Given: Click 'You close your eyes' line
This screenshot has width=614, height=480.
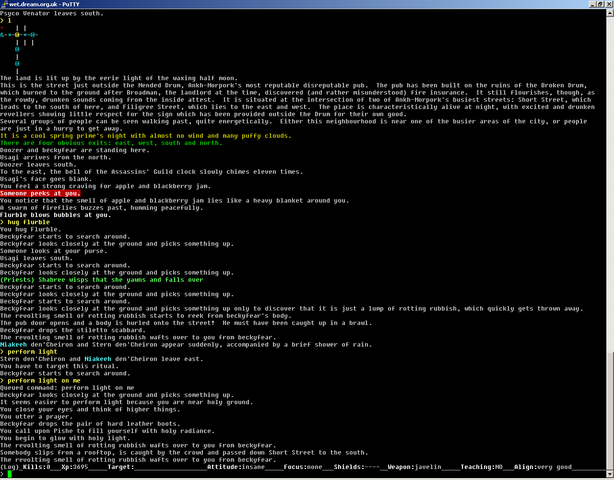Looking at the screenshot, I should tap(90, 410).
